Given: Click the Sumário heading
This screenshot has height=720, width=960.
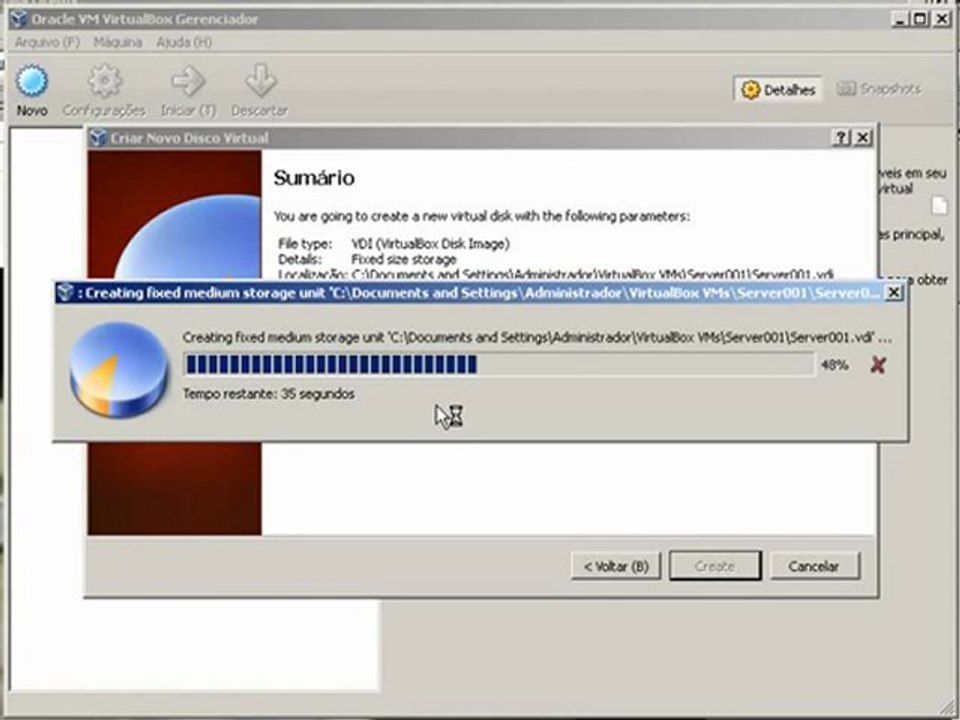Looking at the screenshot, I should click(x=314, y=178).
